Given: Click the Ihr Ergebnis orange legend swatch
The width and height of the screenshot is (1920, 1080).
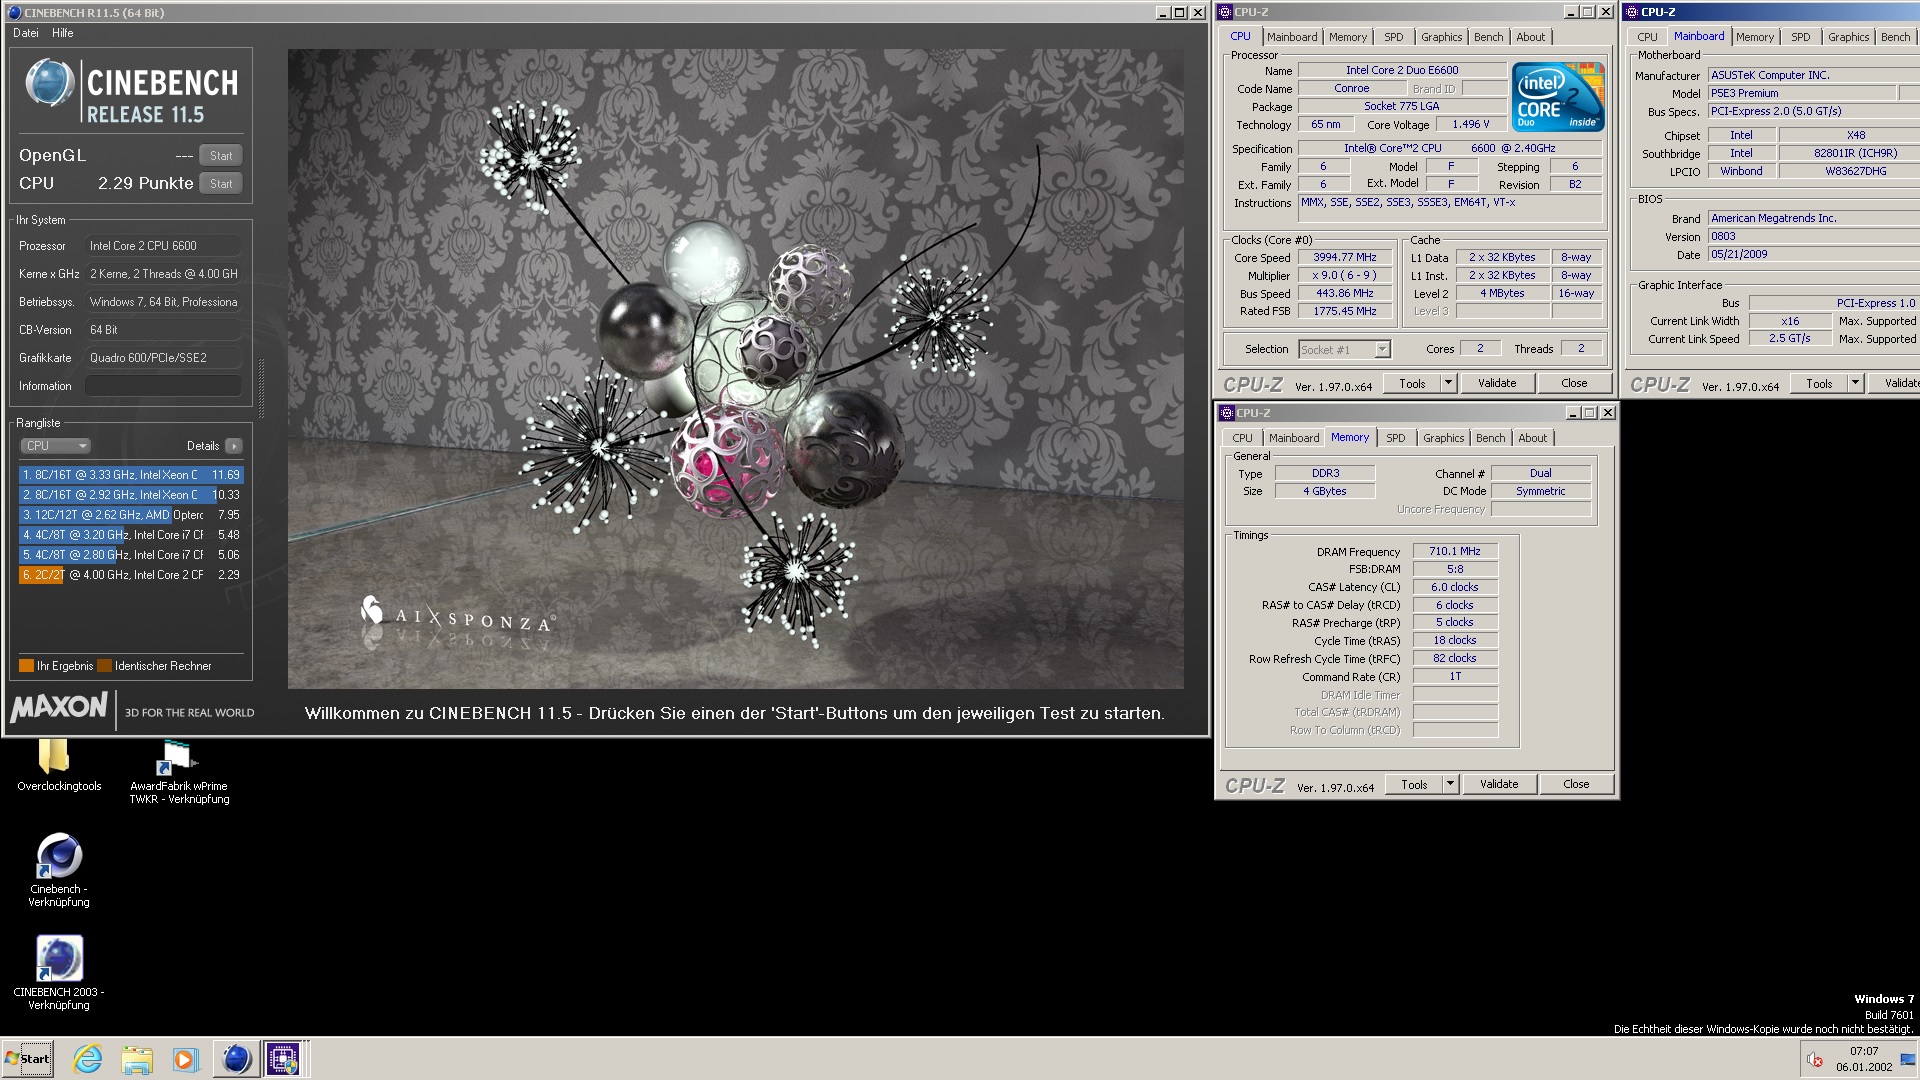Looking at the screenshot, I should (26, 666).
